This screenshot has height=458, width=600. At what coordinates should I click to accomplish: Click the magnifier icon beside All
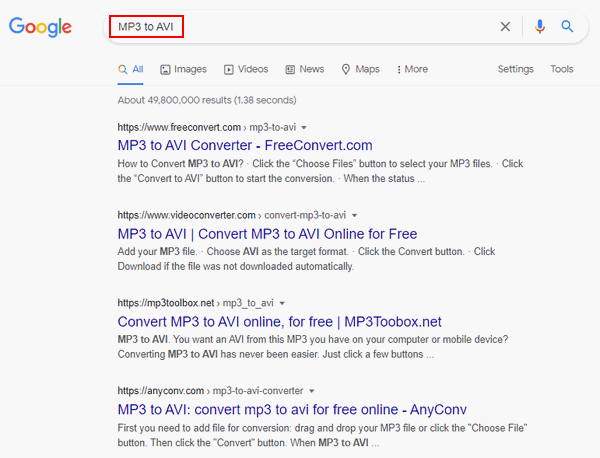pyautogui.click(x=122, y=69)
